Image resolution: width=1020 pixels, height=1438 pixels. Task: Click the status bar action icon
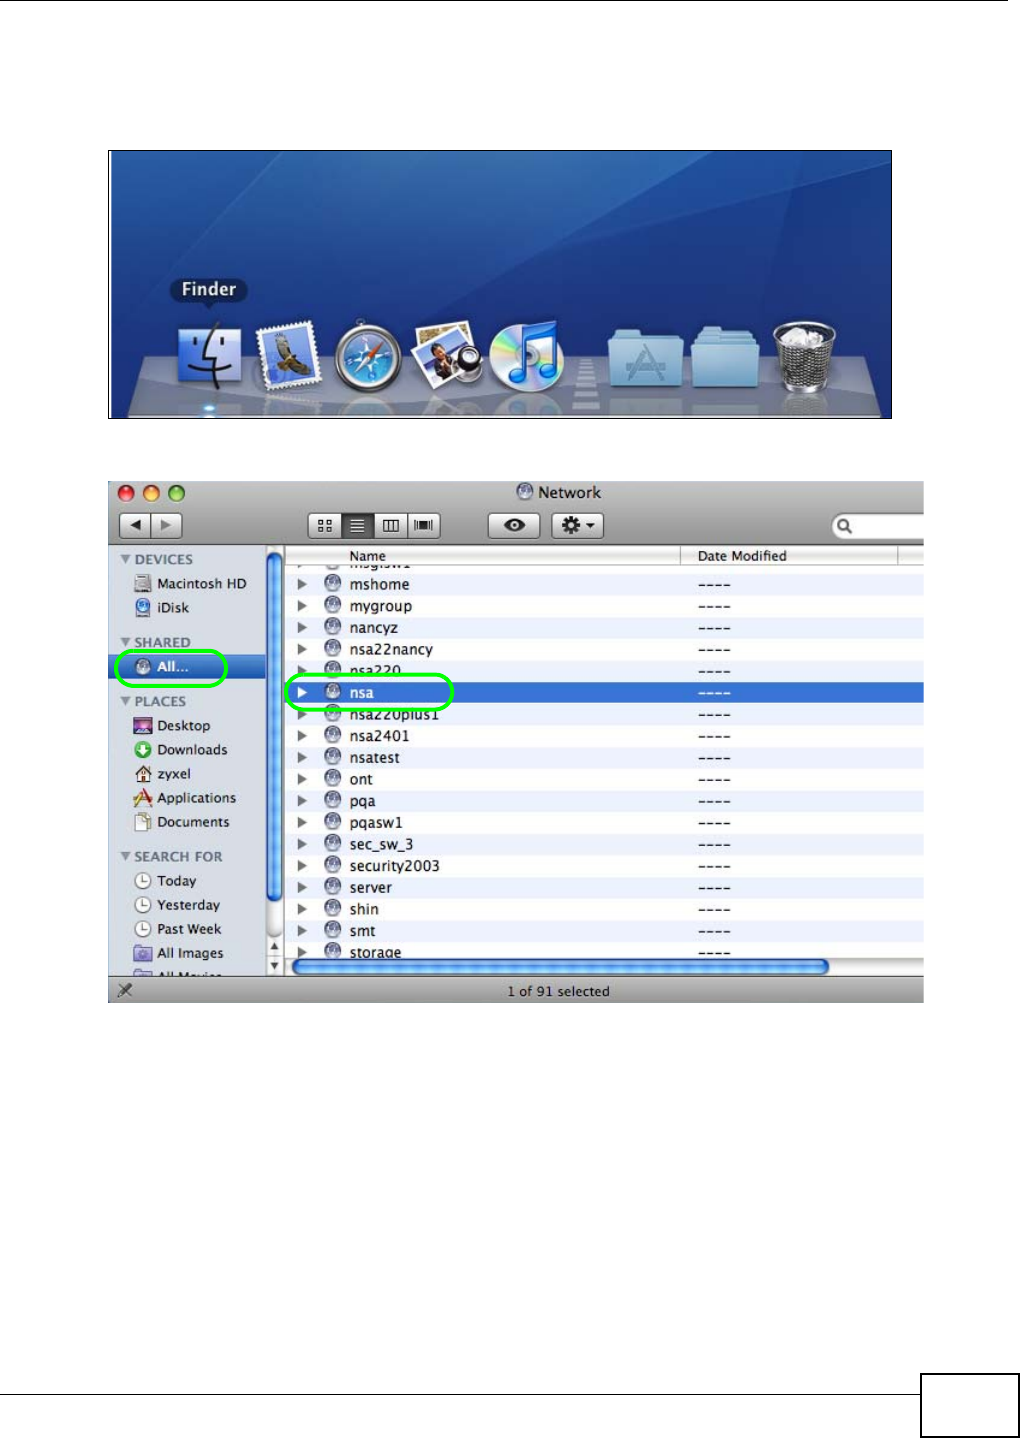(x=125, y=990)
